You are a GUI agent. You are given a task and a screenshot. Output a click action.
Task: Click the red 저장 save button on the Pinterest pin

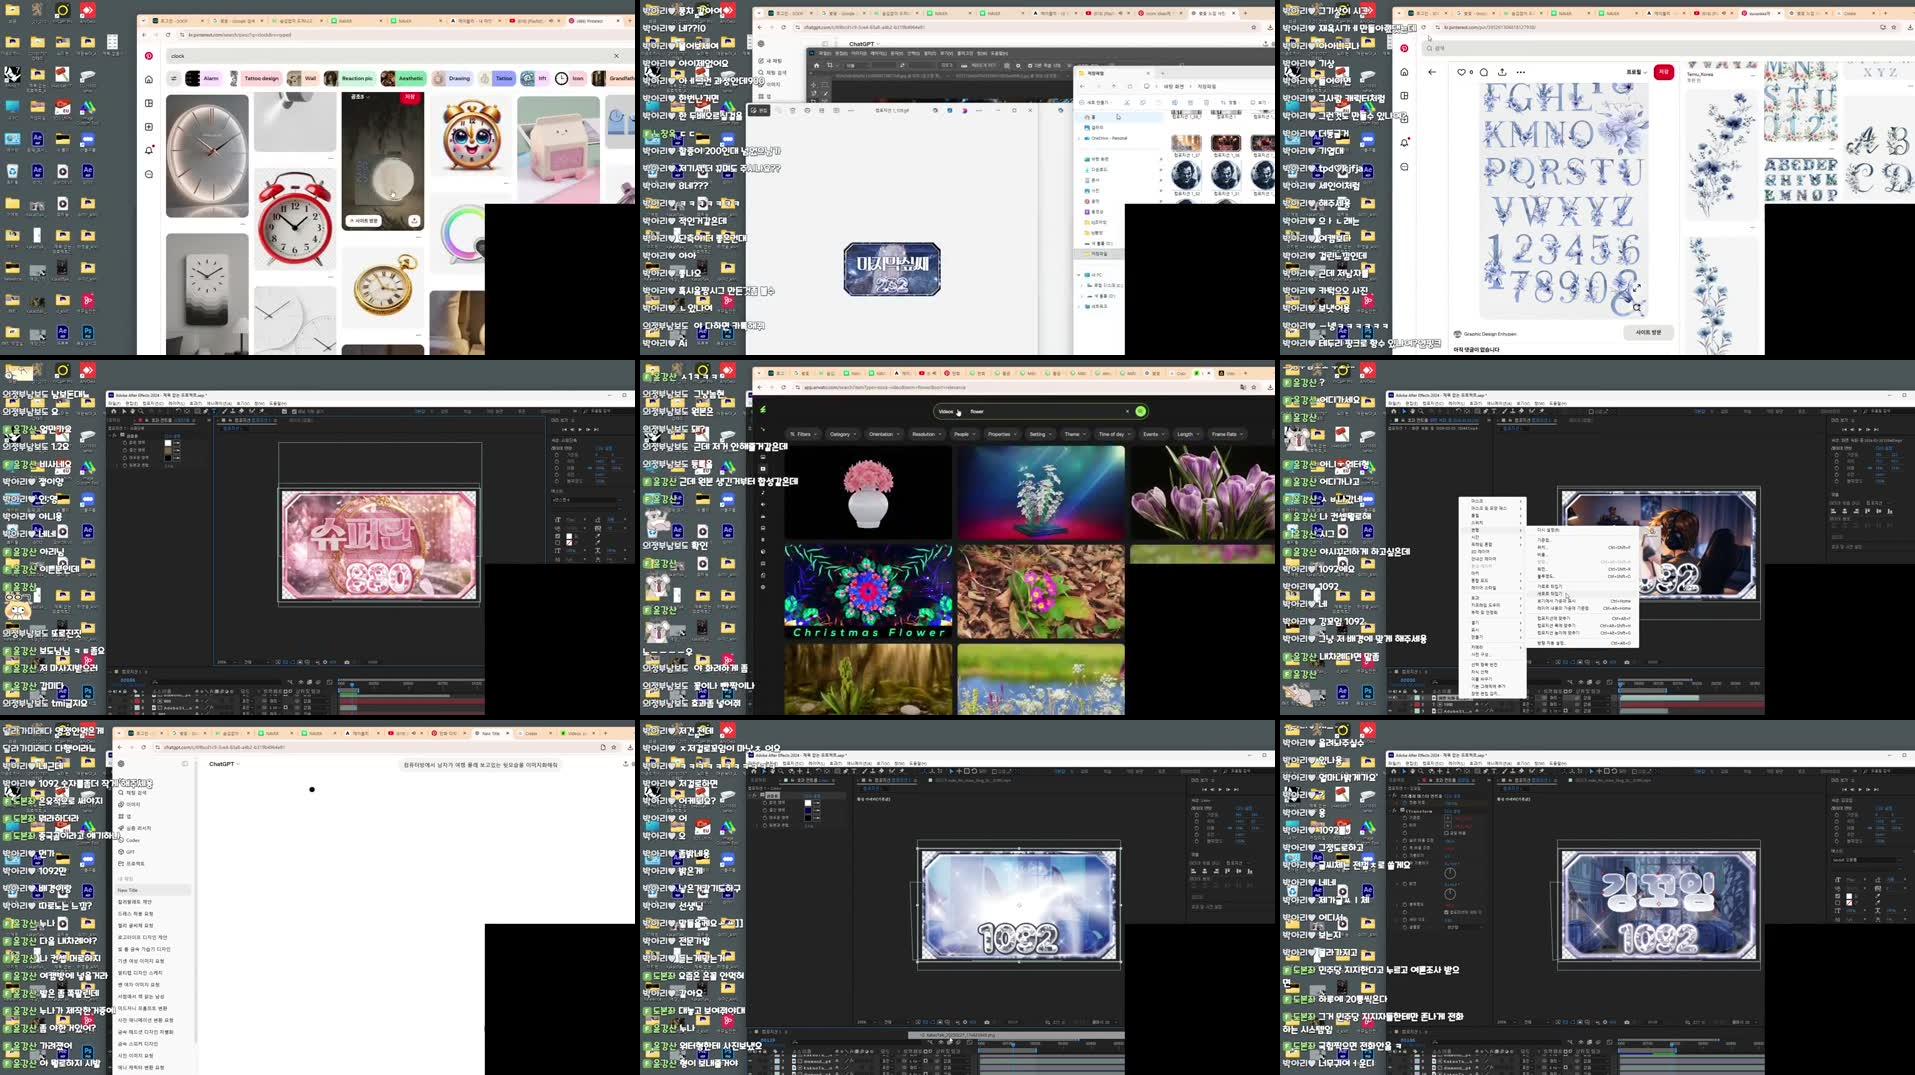click(1664, 71)
